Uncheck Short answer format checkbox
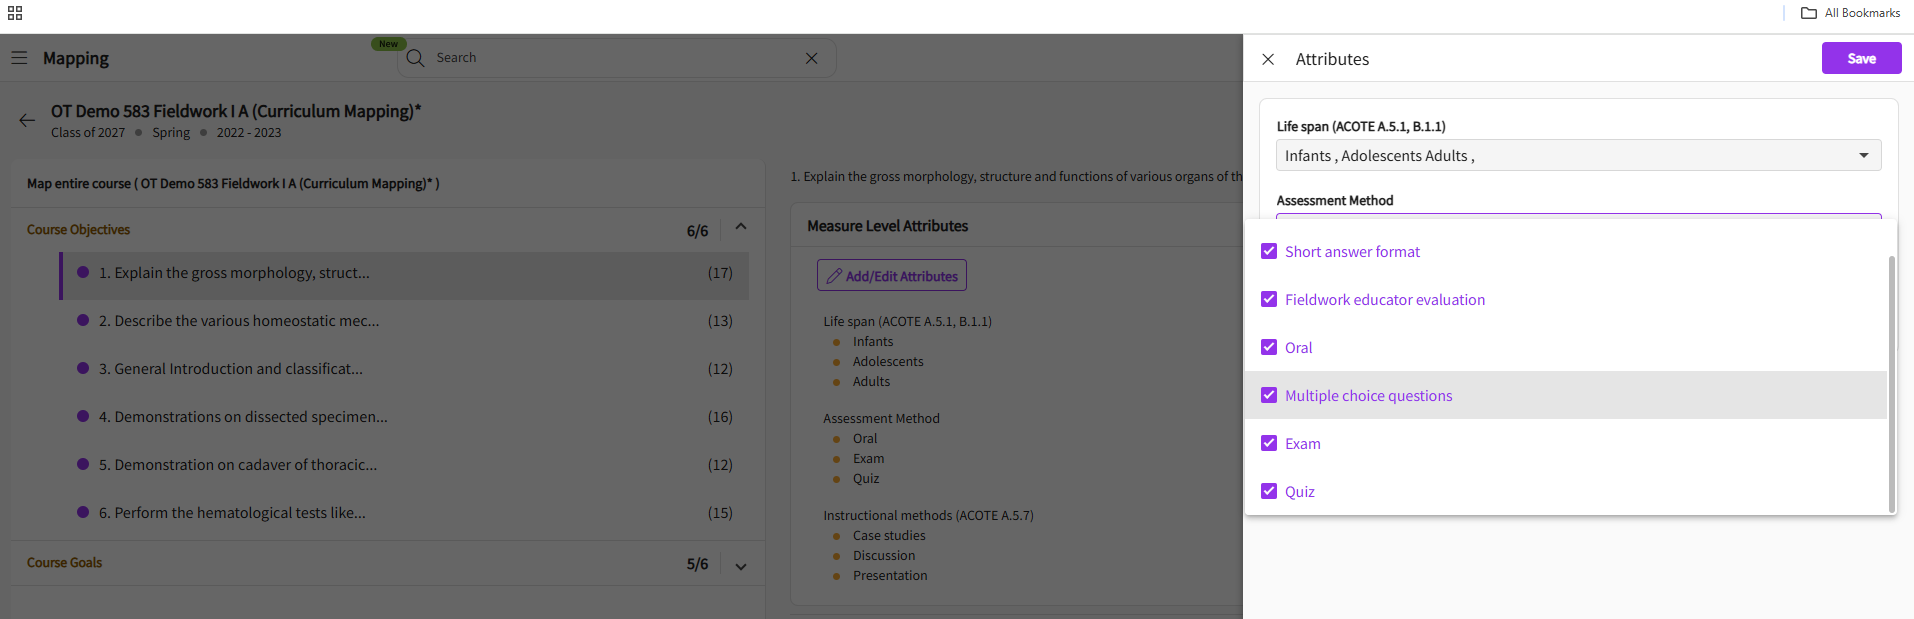Image resolution: width=1914 pixels, height=619 pixels. tap(1269, 251)
